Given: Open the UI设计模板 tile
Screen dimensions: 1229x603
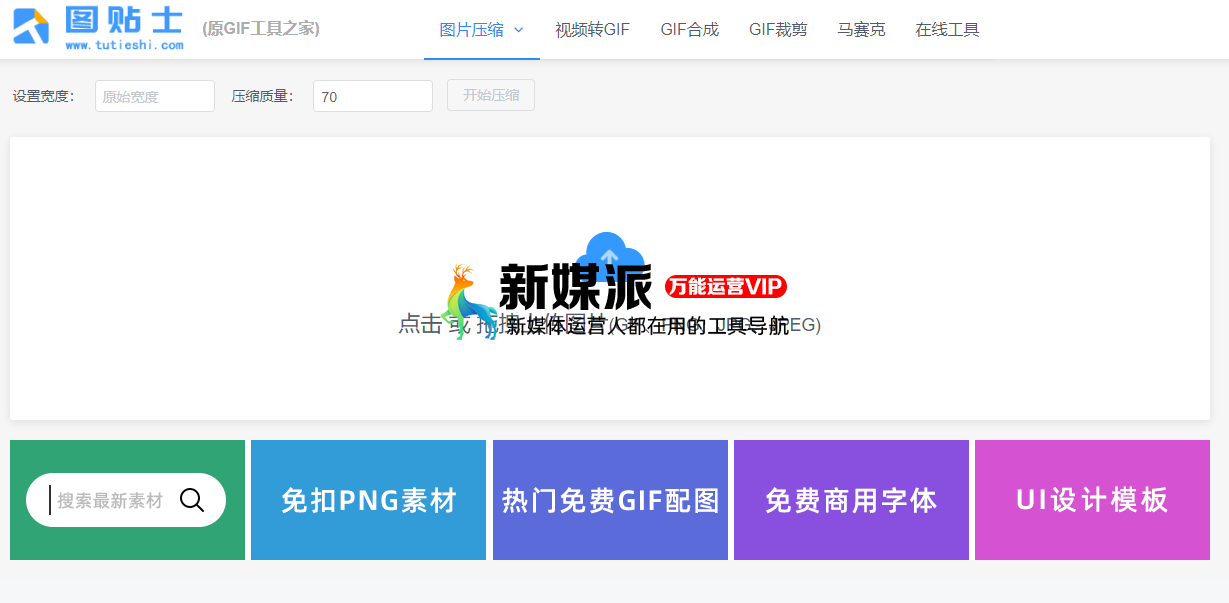Looking at the screenshot, I should coord(1092,500).
